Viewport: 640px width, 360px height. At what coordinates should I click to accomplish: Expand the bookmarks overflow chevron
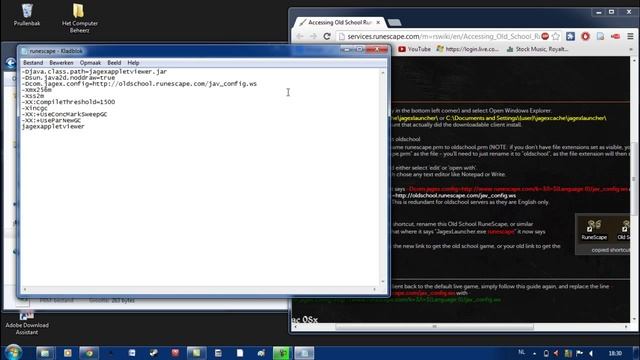click(631, 49)
